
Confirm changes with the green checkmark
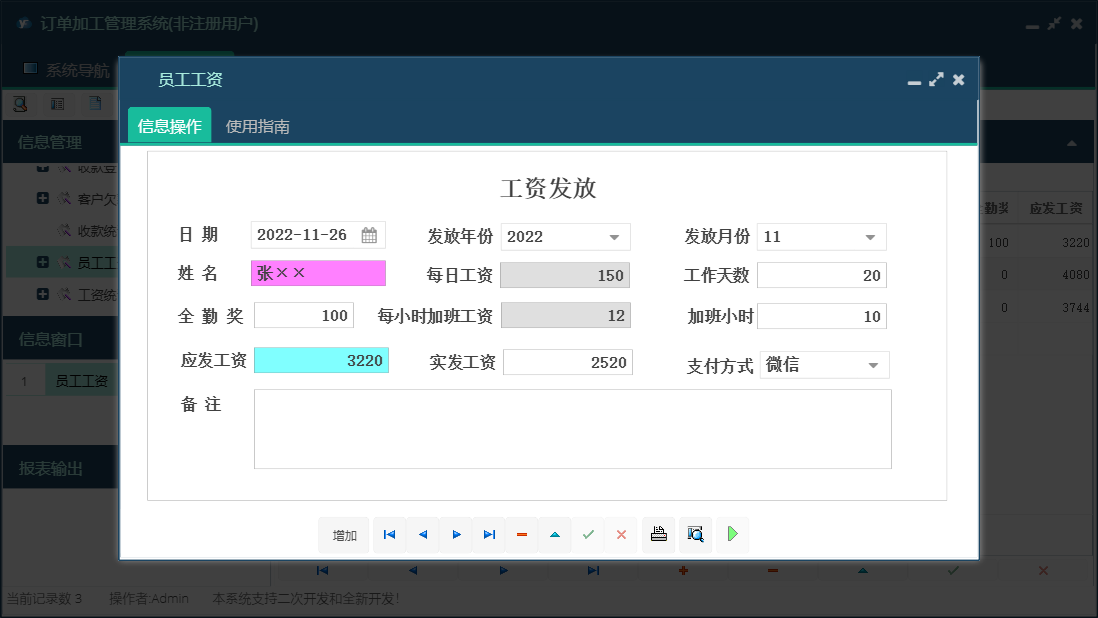pyautogui.click(x=588, y=535)
